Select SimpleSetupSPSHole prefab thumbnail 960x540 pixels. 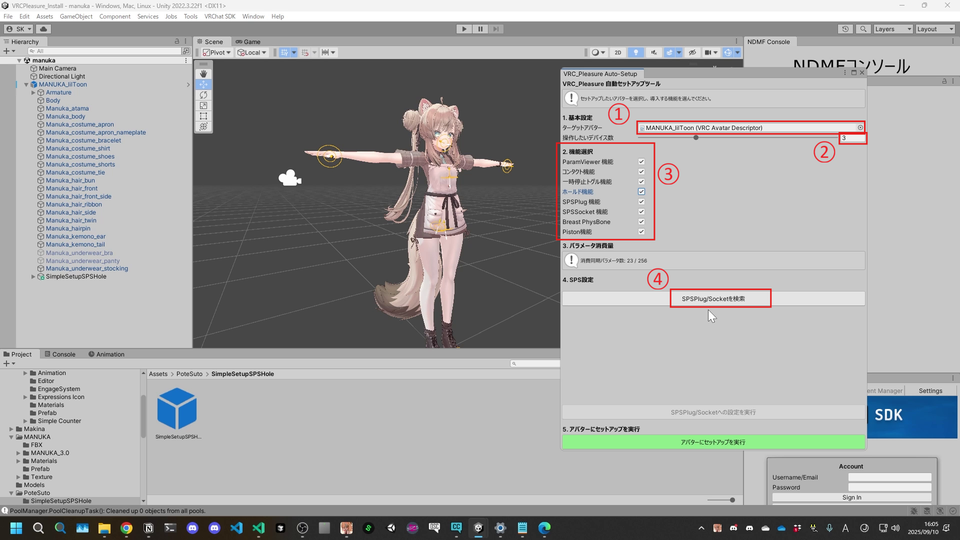point(177,409)
